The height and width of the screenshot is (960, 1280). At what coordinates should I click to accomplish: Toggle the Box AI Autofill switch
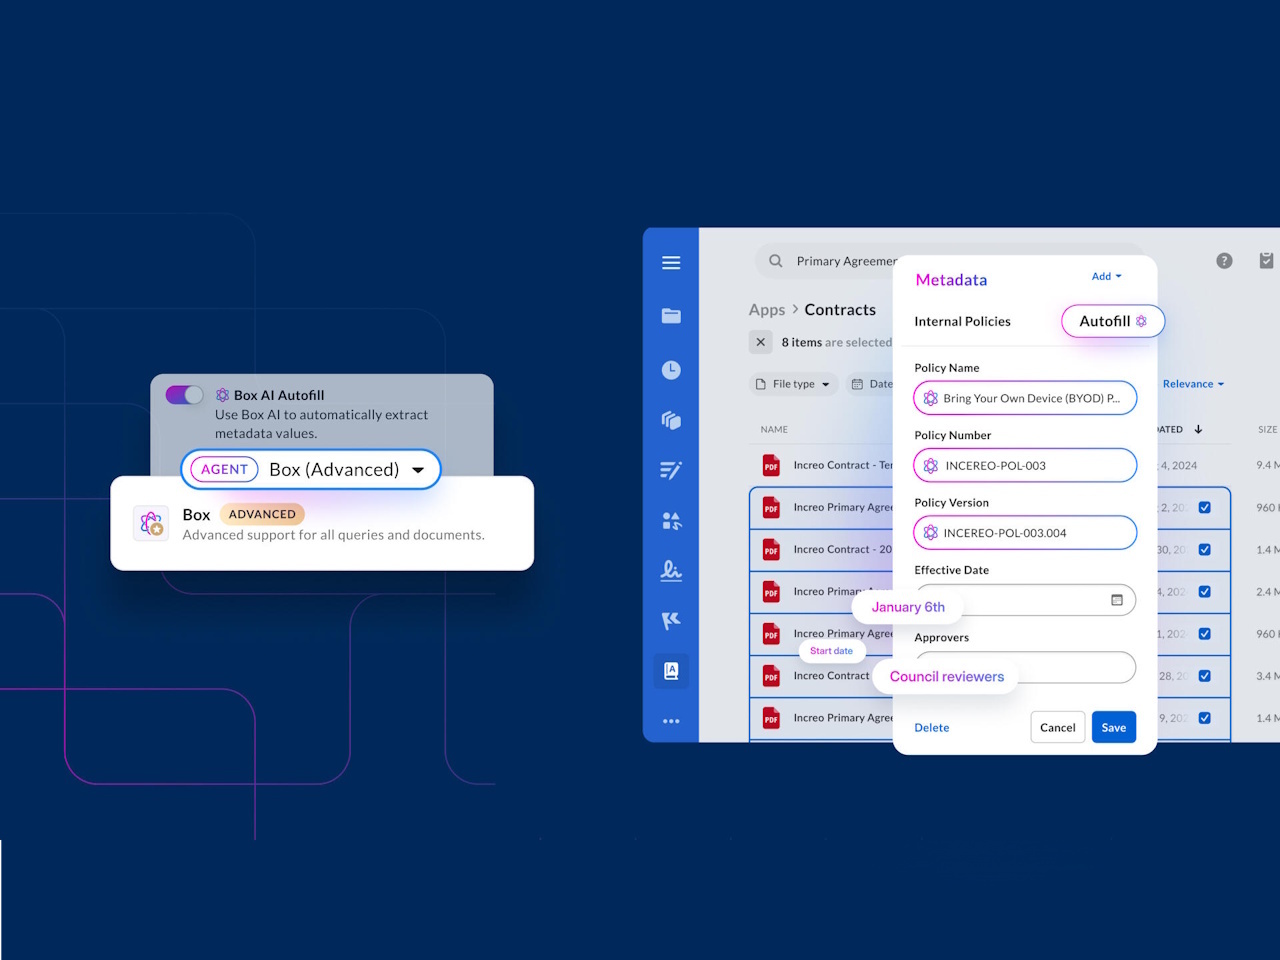pos(184,395)
